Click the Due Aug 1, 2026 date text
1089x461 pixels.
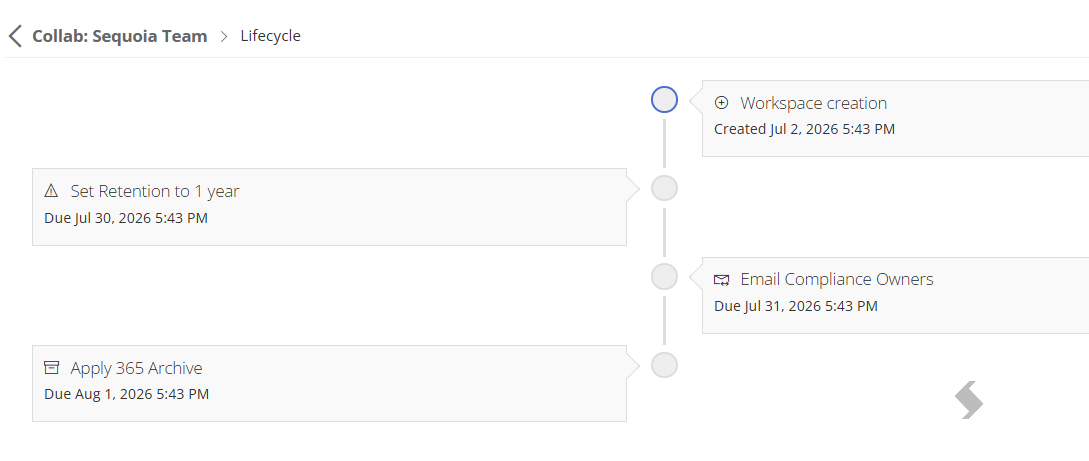(126, 394)
